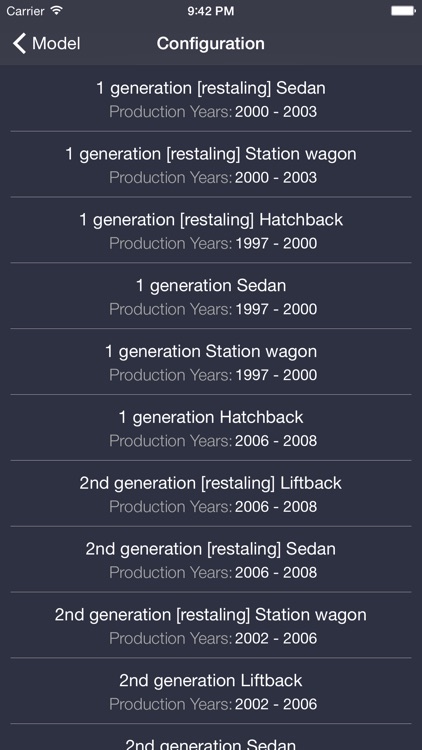Image resolution: width=422 pixels, height=750 pixels.
Task: Tap 2000 - 2003 years under Sedan
Action: [x=276, y=112]
